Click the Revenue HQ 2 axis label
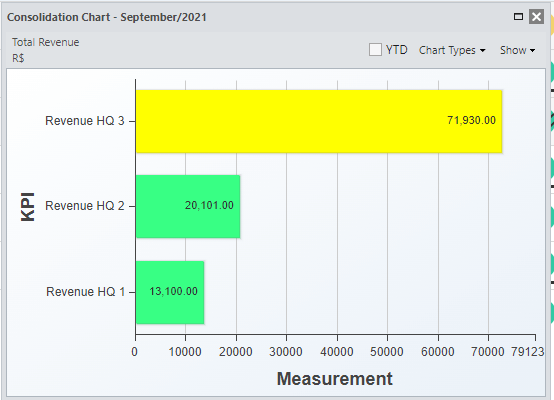Image resolution: width=554 pixels, height=400 pixels. (x=85, y=206)
